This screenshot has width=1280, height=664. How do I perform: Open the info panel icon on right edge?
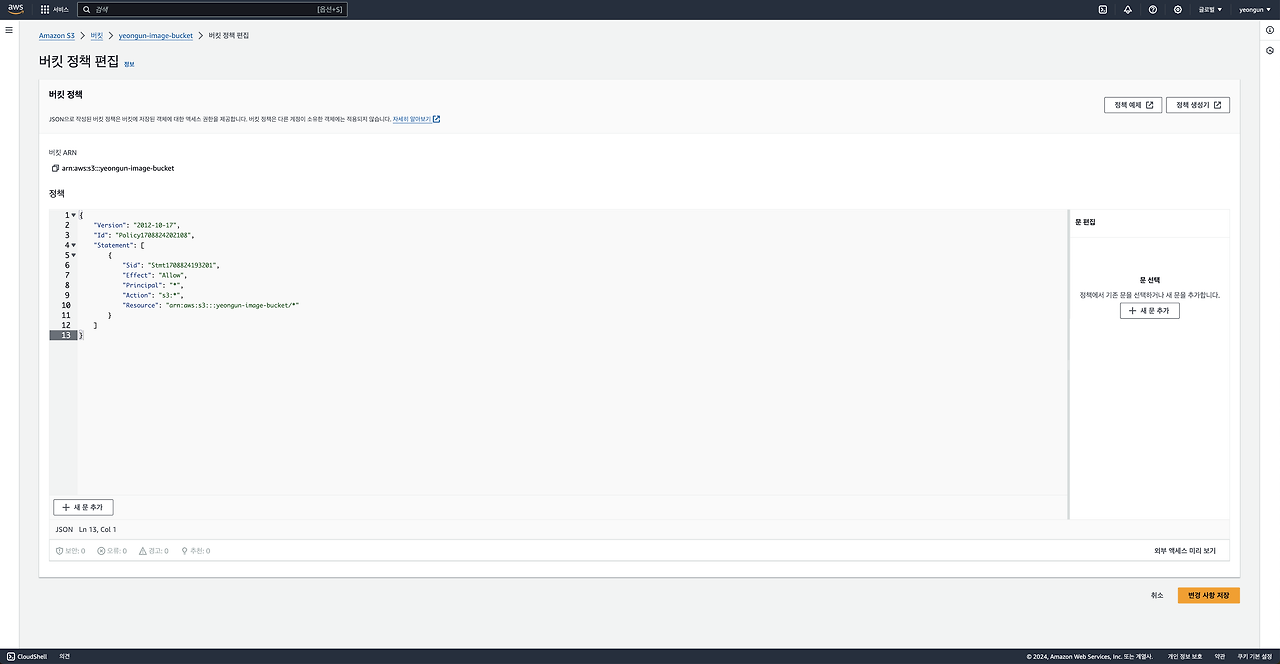click(x=1270, y=30)
